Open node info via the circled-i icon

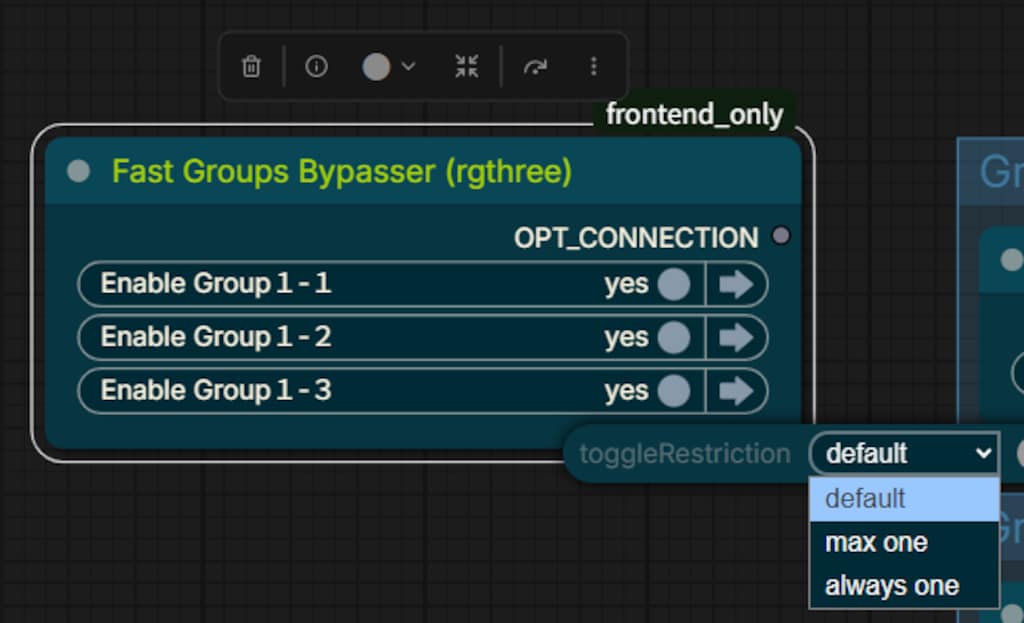316,66
